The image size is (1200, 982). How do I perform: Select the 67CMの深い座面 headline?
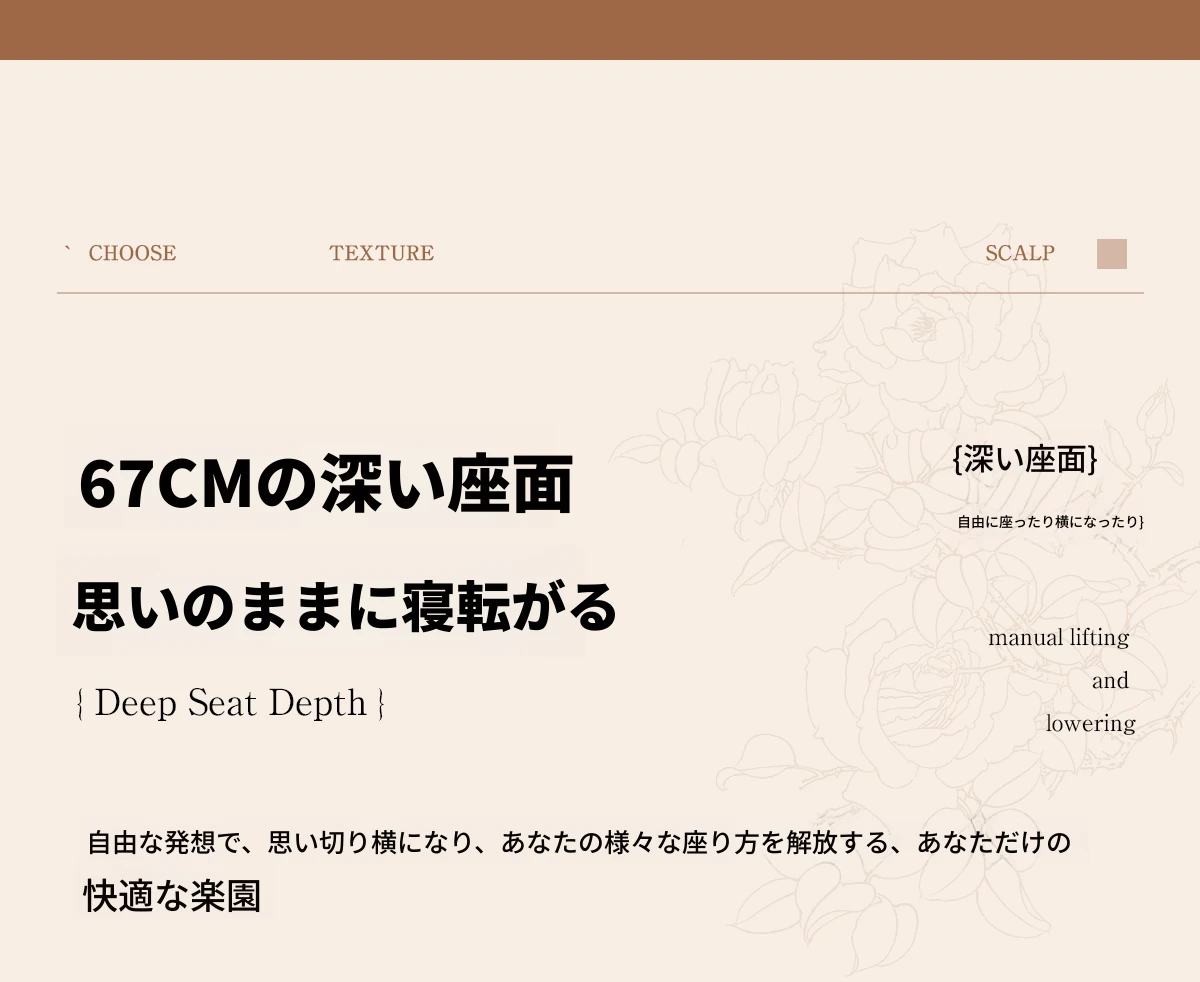(x=325, y=486)
